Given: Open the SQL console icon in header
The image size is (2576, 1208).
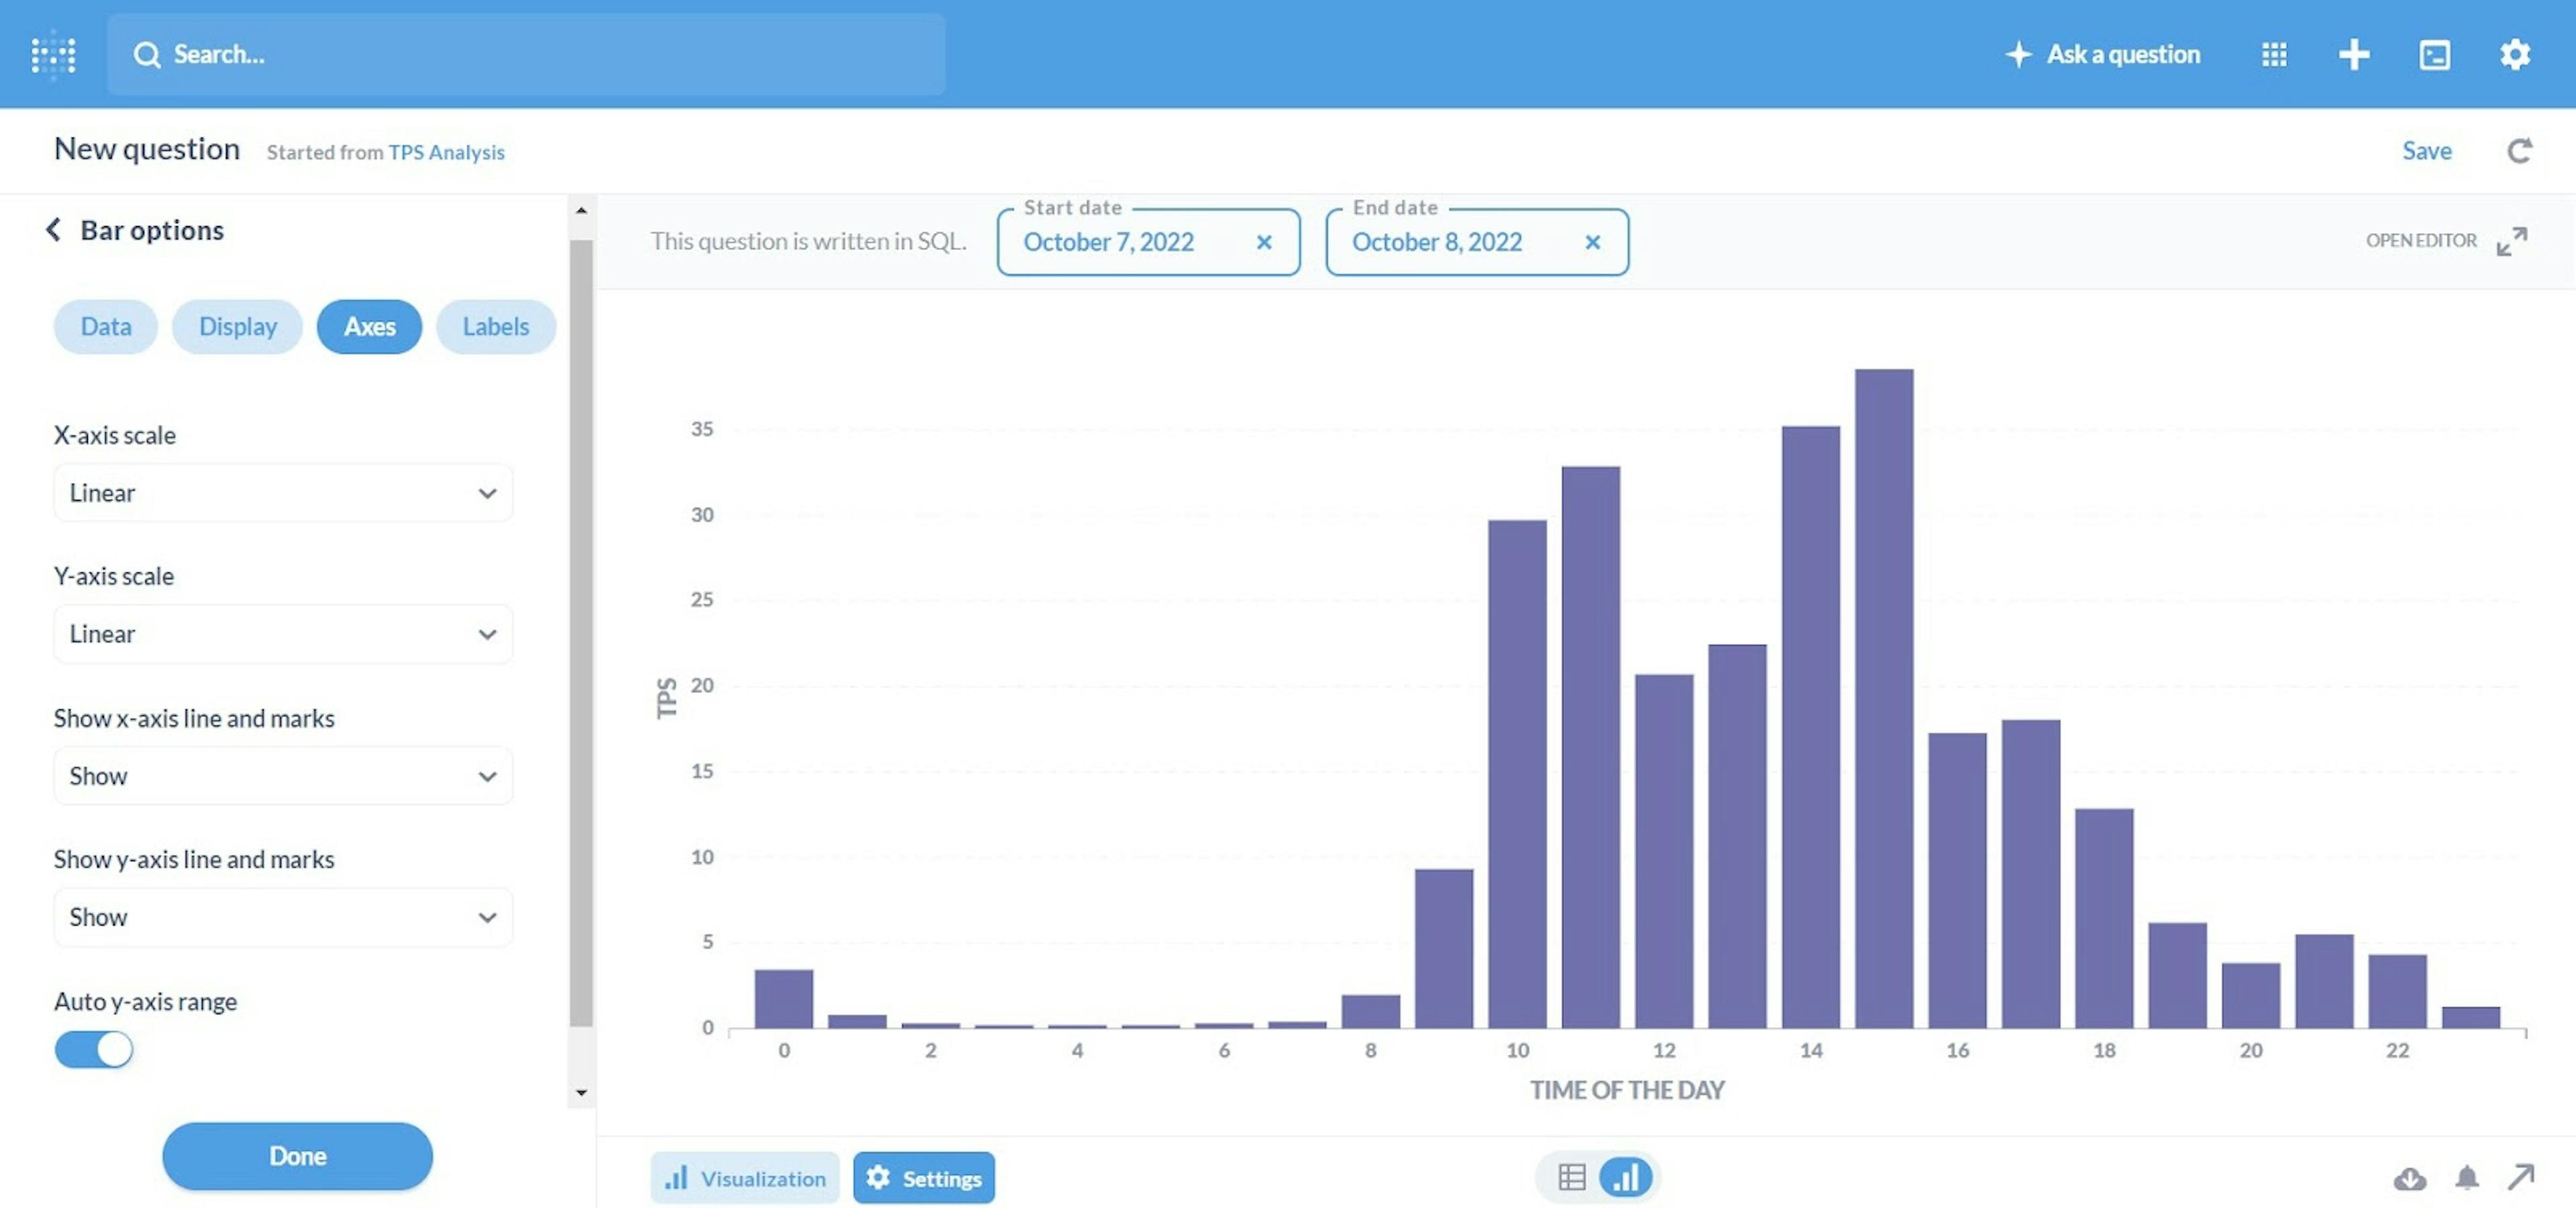Looking at the screenshot, I should 2434,54.
